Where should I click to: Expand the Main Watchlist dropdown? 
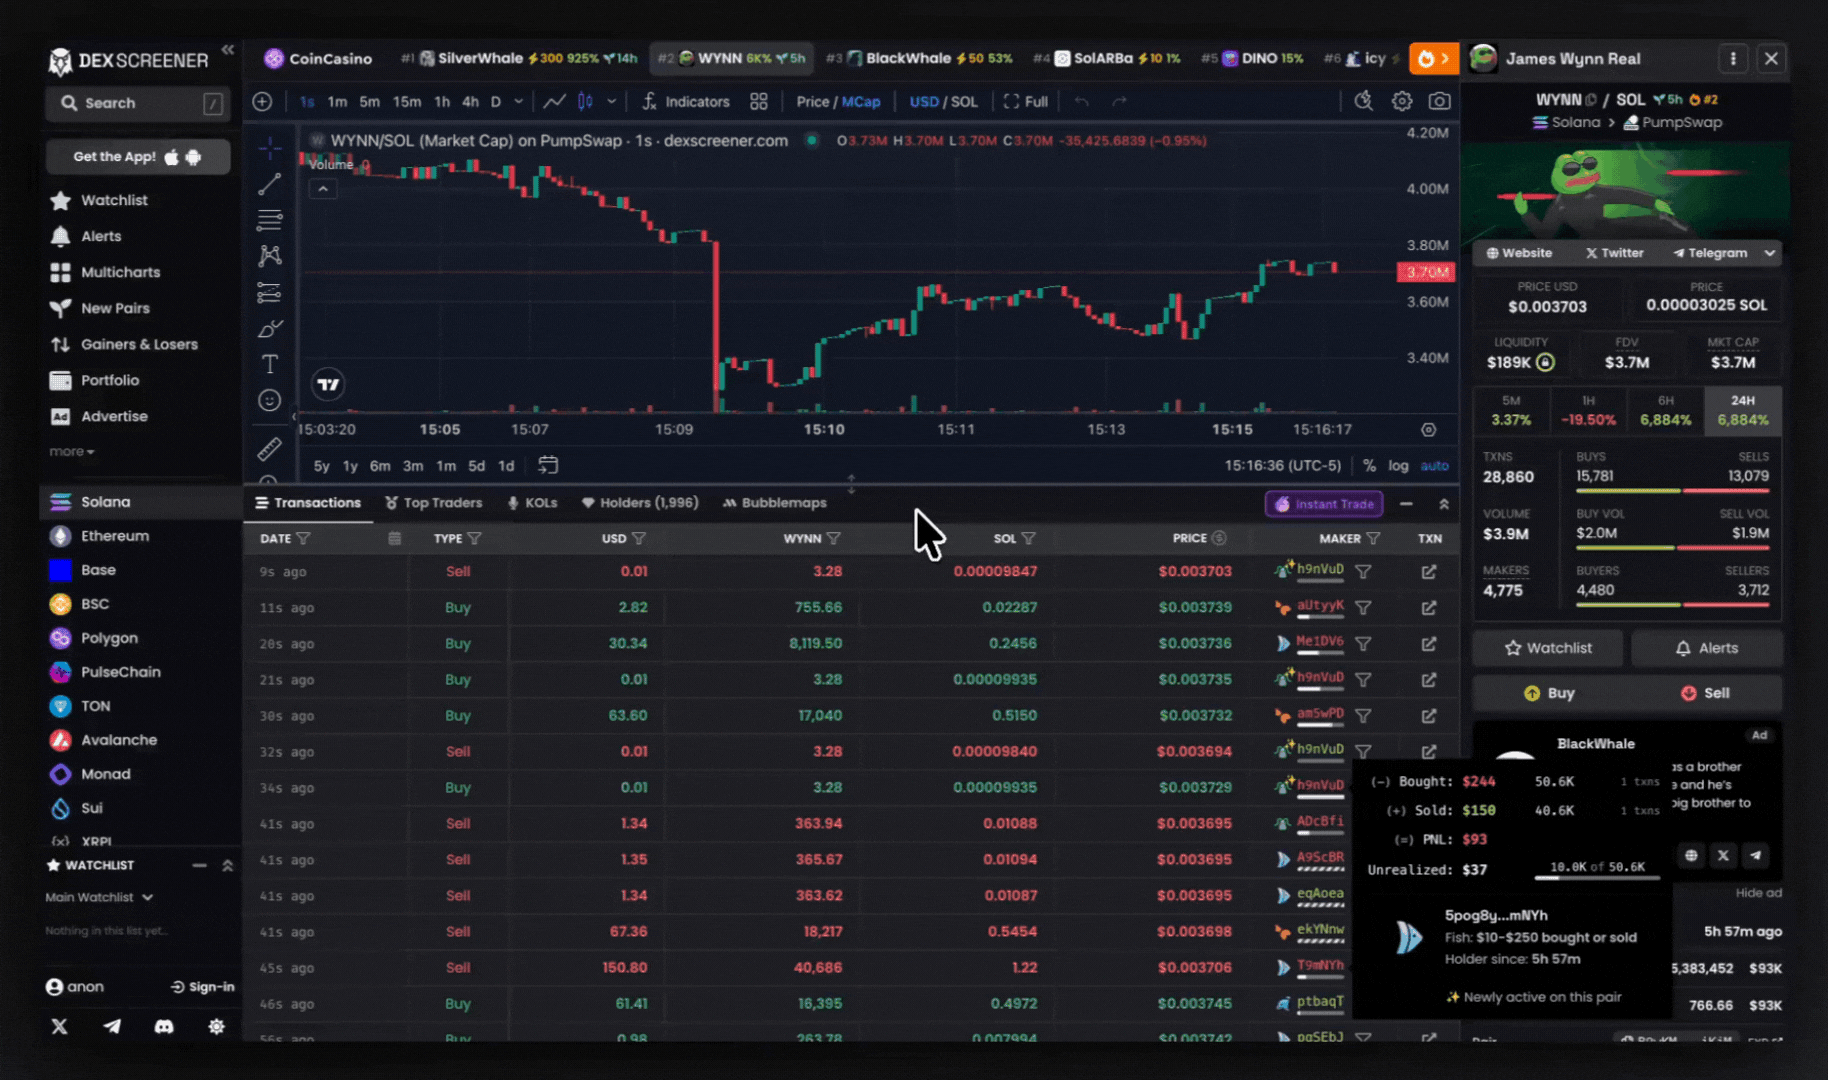pos(99,897)
